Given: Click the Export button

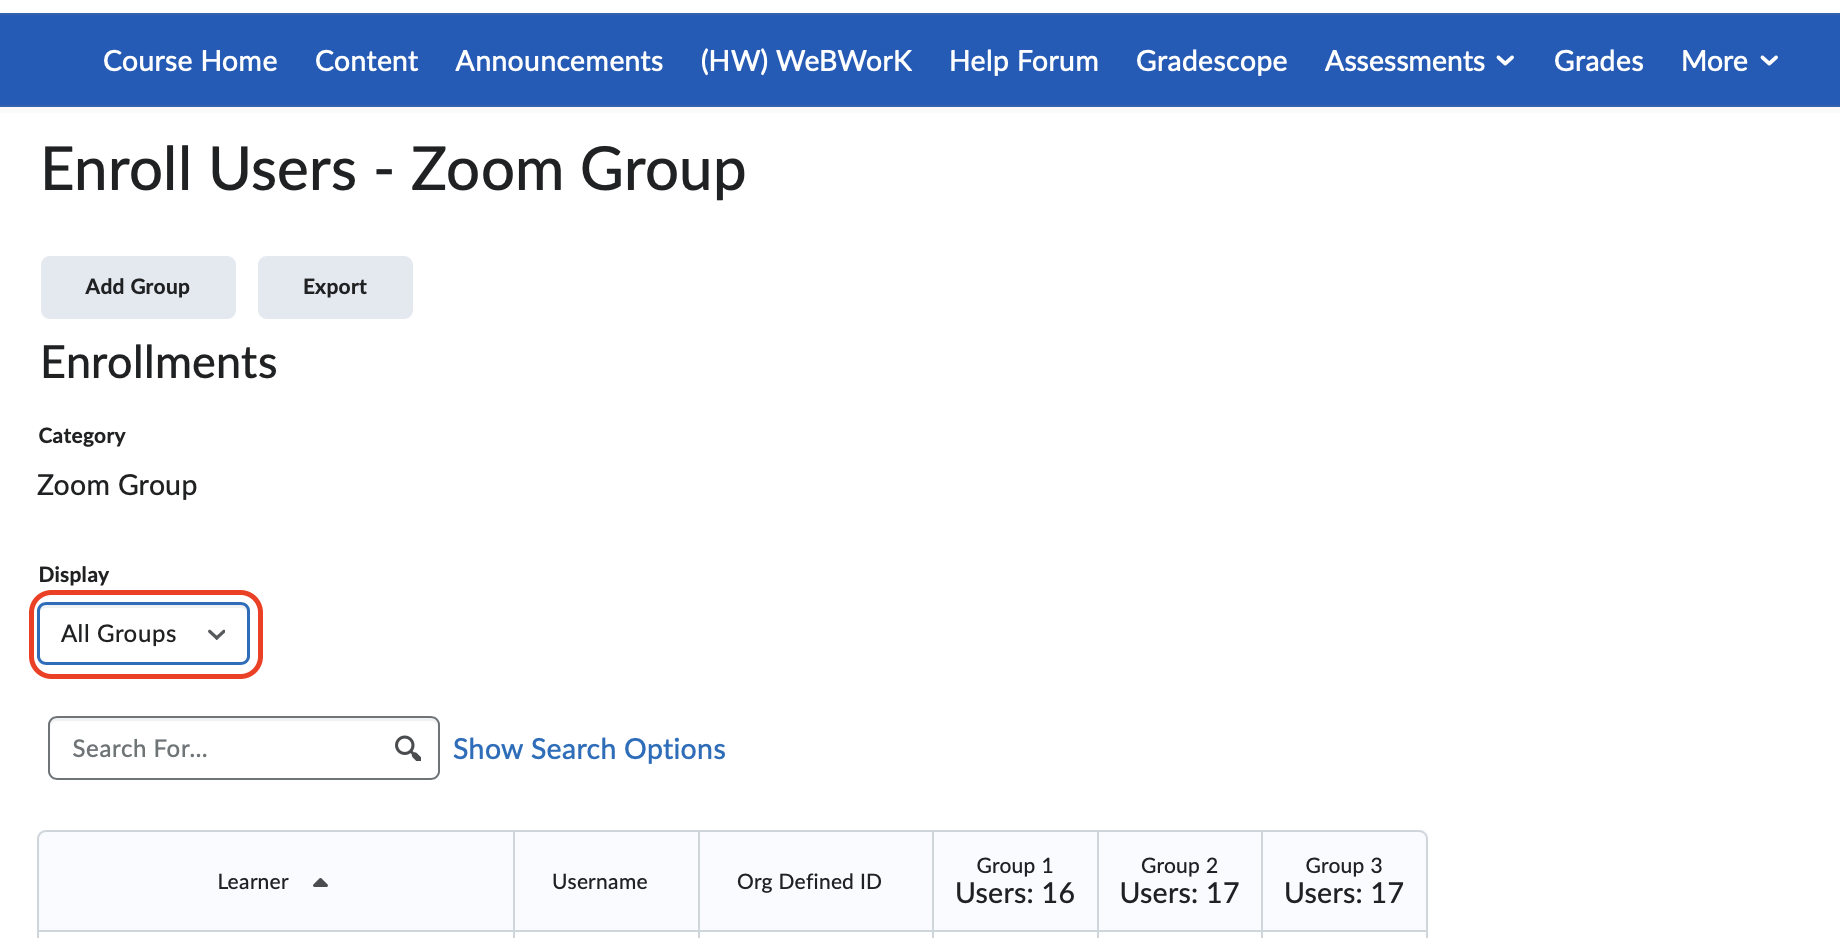Looking at the screenshot, I should tap(334, 287).
